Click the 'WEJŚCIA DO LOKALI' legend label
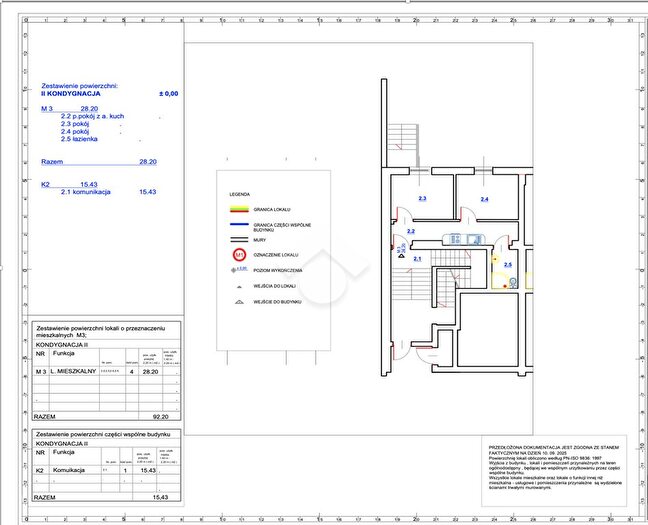The image size is (648, 525). 274,286
